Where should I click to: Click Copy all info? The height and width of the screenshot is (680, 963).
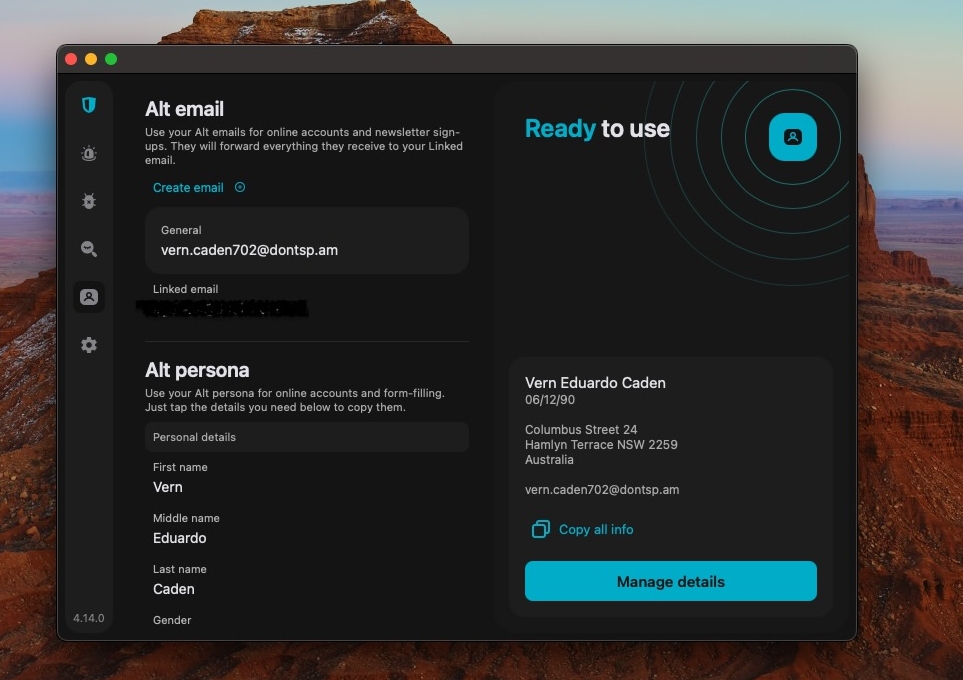click(x=595, y=529)
